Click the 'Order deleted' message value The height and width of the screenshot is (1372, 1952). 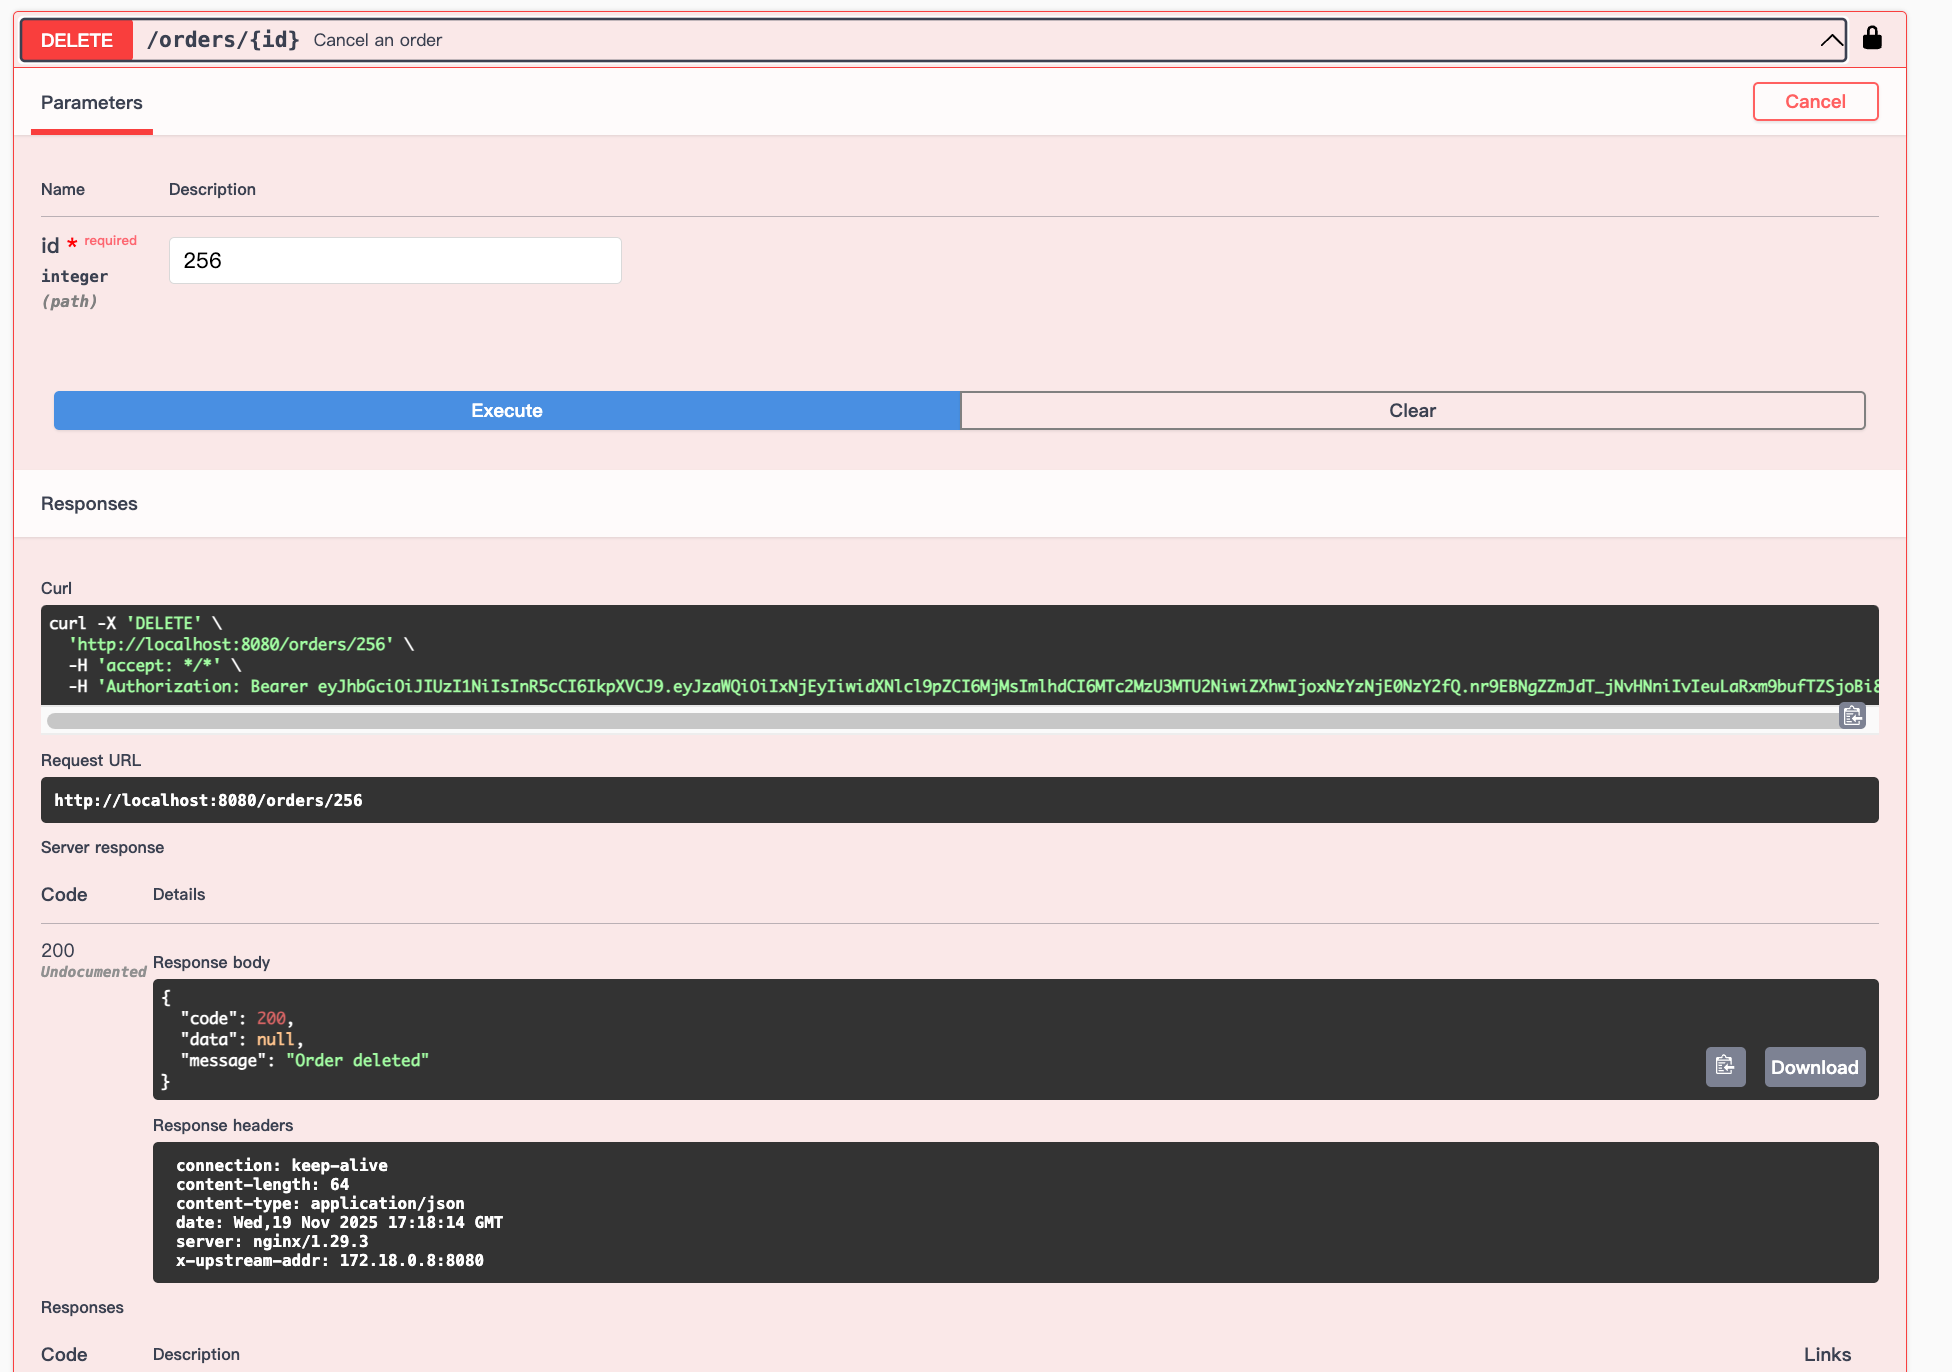click(357, 1060)
